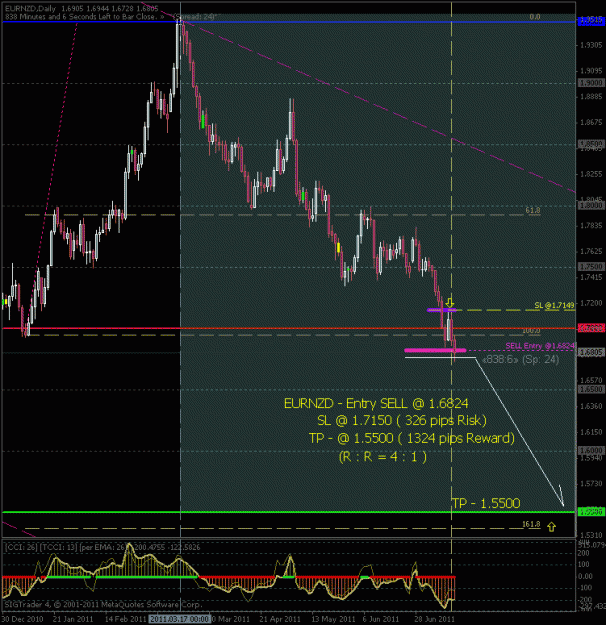Select the purple stop-loss marker bar
Image resolution: width=606 pixels, height=625 pixels.
[441, 310]
